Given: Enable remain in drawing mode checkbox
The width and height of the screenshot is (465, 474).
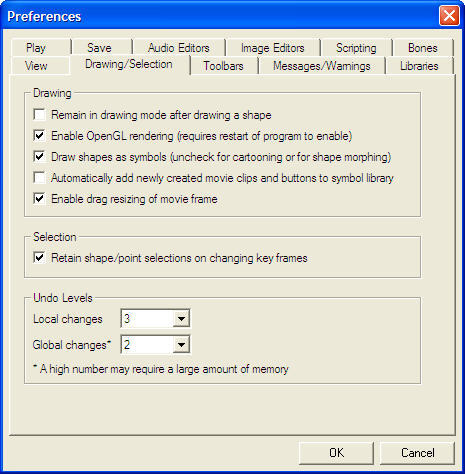Looking at the screenshot, I should tap(39, 115).
